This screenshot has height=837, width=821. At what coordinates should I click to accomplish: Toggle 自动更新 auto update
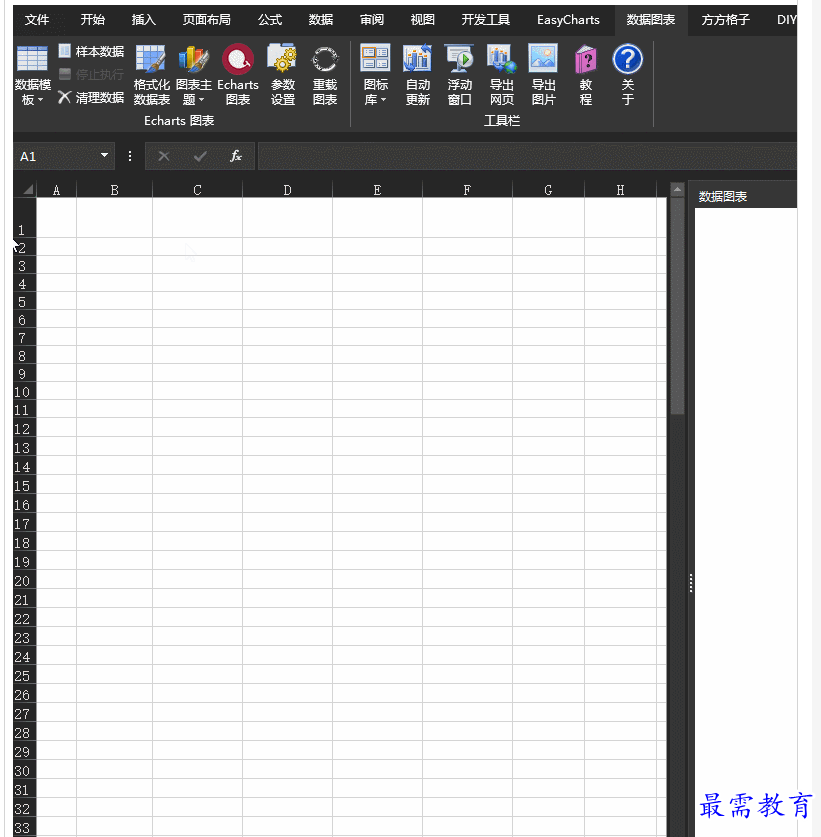417,75
